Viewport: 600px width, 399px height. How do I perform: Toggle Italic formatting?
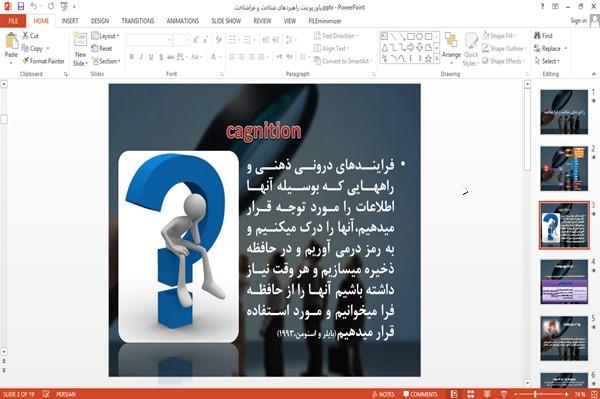[x=141, y=57]
